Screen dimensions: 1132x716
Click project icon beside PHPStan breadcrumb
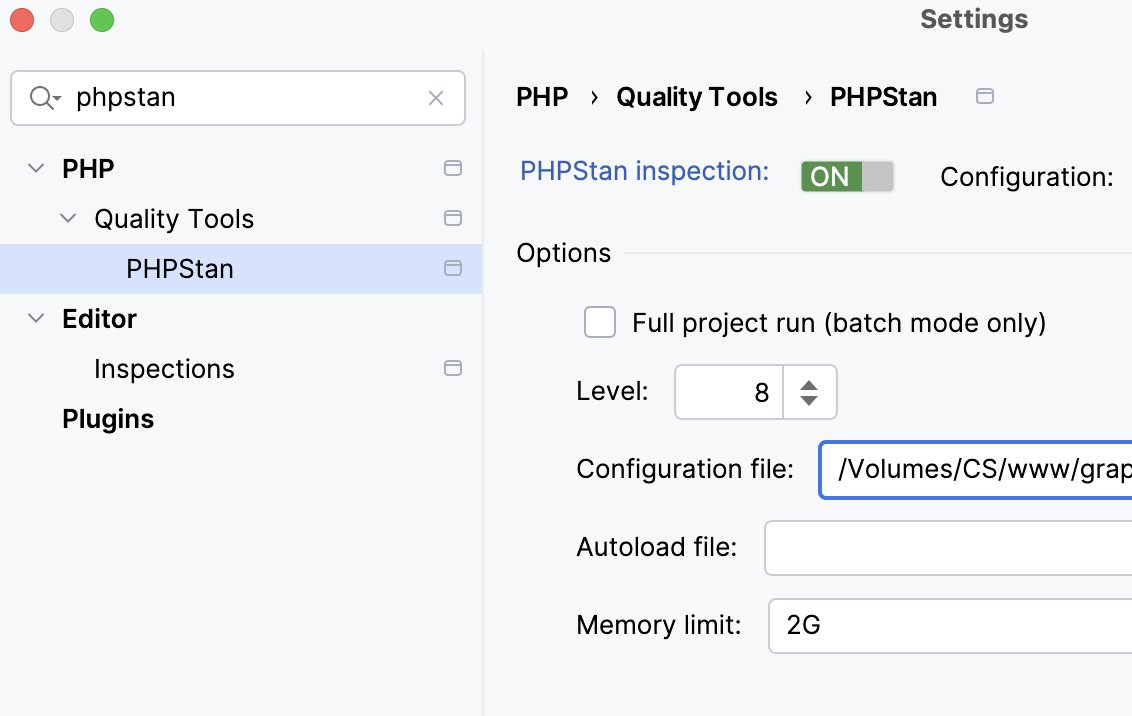pos(985,96)
